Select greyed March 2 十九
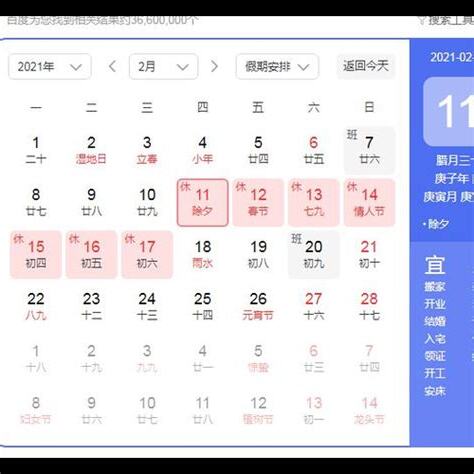 click(91, 358)
